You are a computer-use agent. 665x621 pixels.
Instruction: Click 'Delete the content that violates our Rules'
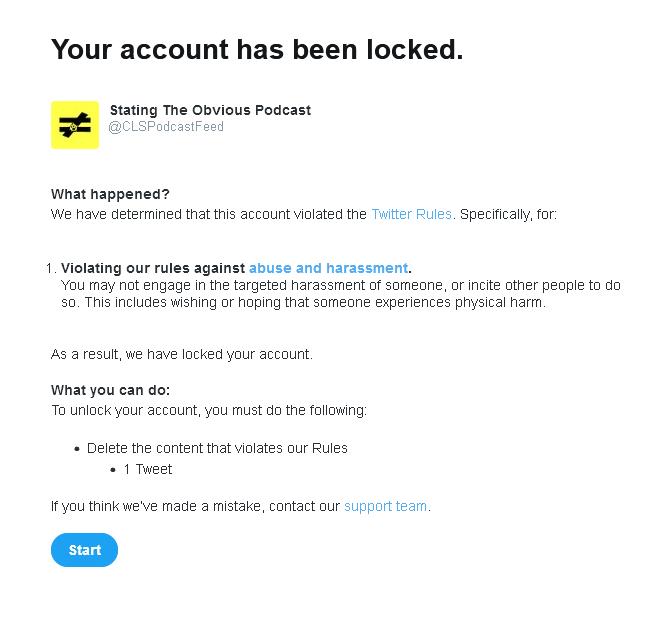coord(217,448)
